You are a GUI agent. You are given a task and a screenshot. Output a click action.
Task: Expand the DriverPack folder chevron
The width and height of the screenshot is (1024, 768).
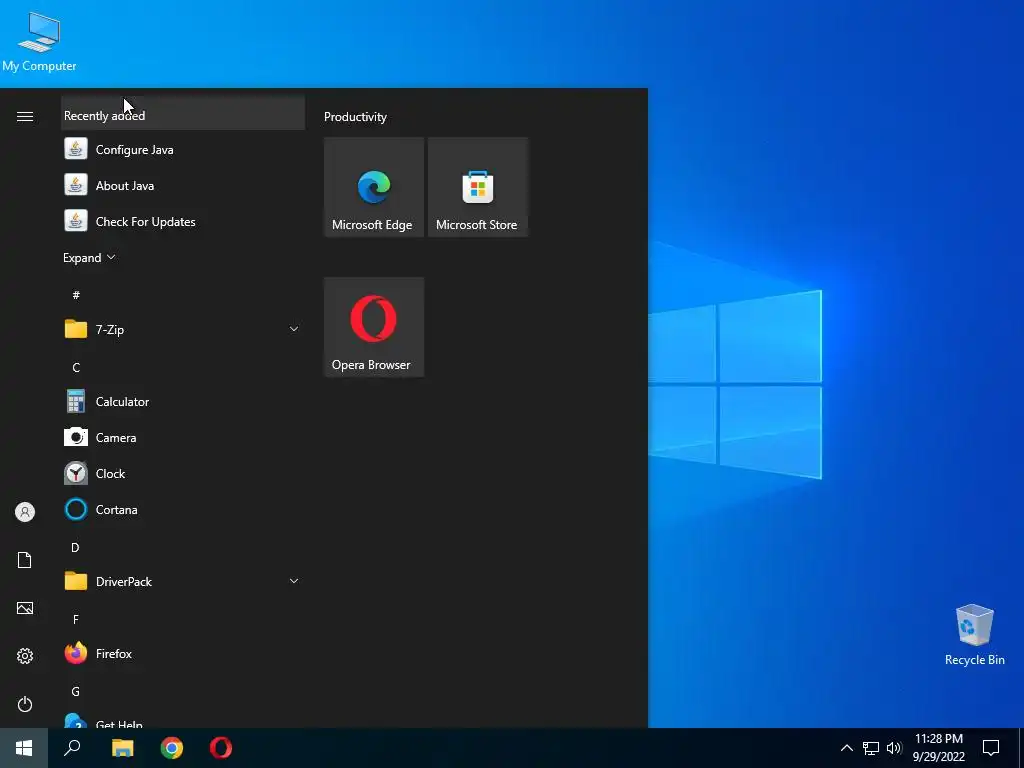[x=294, y=581]
